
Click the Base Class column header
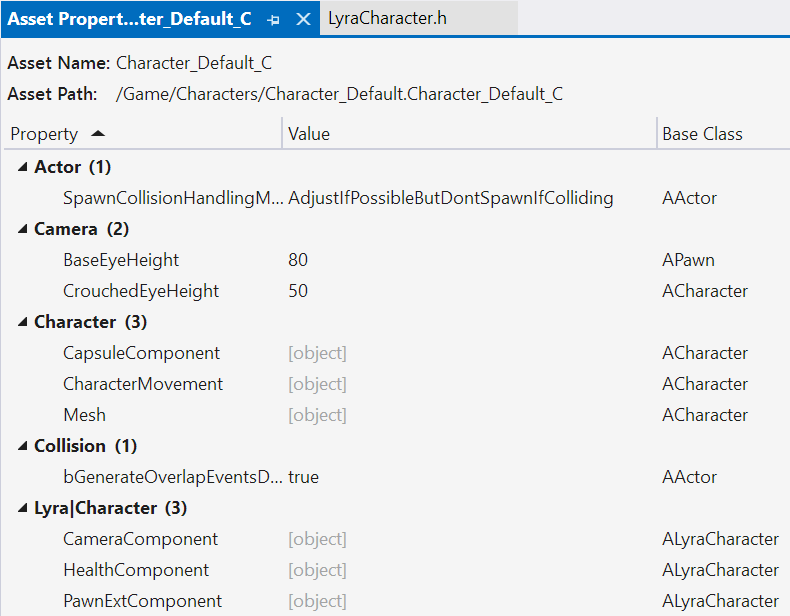coord(702,134)
